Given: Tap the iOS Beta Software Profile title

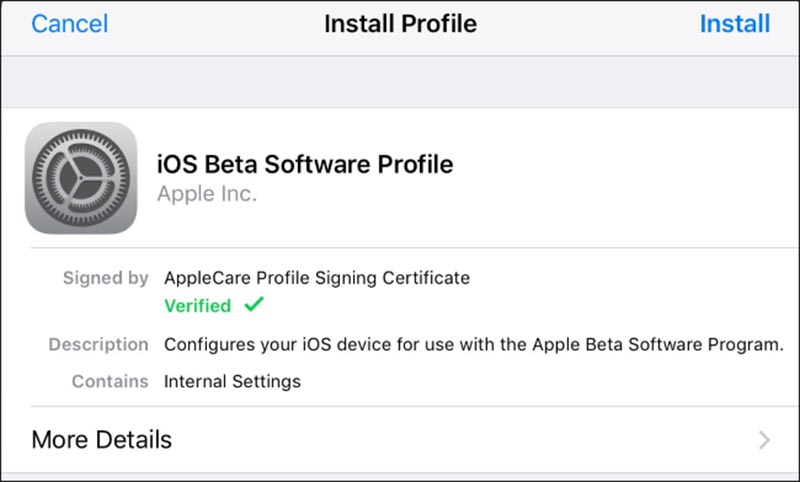Looking at the screenshot, I should point(305,164).
